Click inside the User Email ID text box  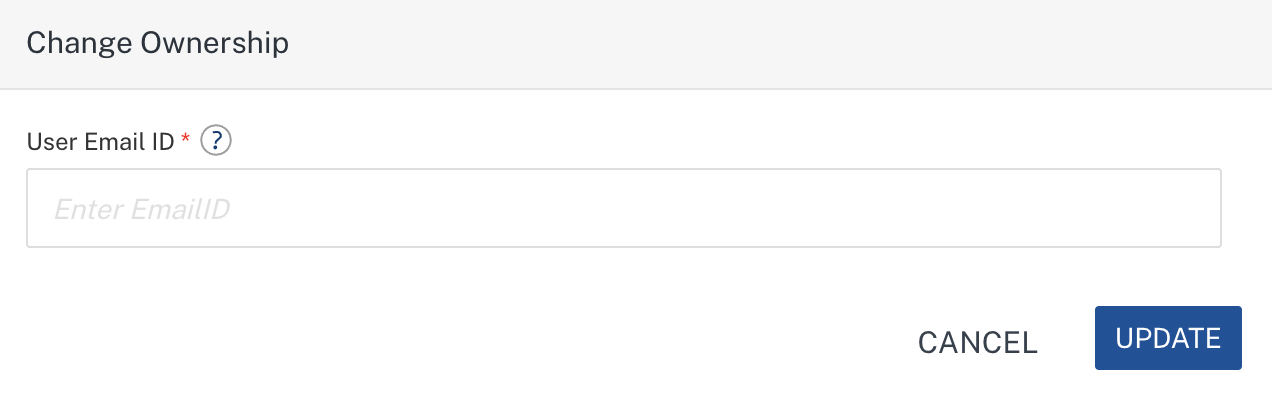tap(623, 208)
